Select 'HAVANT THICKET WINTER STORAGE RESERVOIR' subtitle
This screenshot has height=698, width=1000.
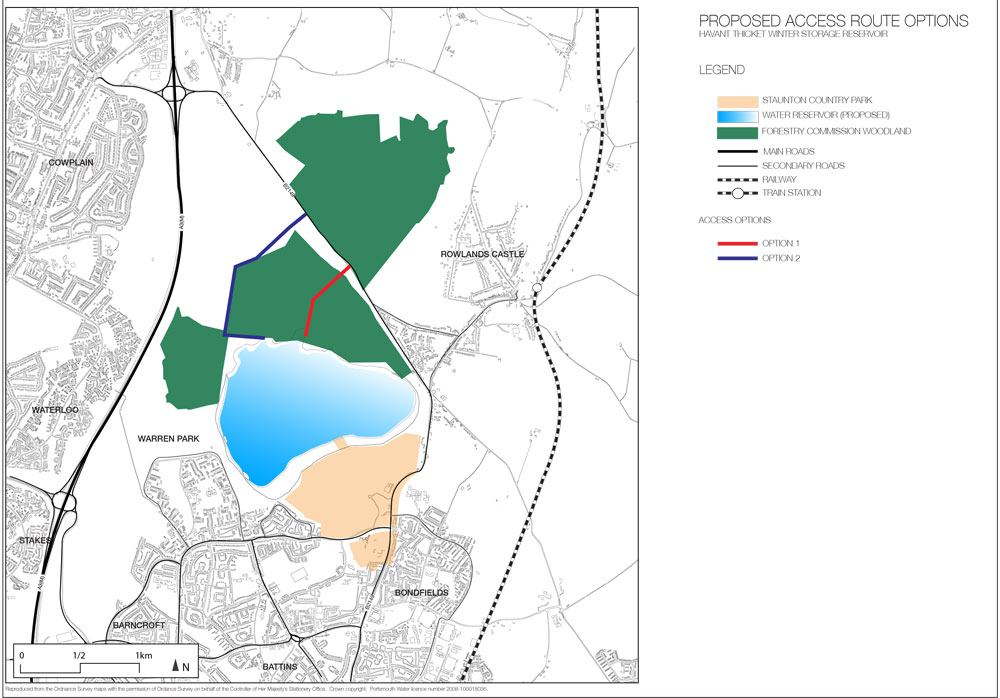(x=793, y=34)
